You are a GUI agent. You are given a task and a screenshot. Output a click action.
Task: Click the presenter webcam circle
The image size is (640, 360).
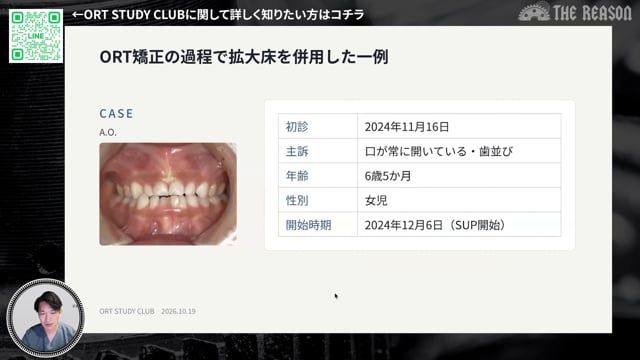click(x=46, y=318)
